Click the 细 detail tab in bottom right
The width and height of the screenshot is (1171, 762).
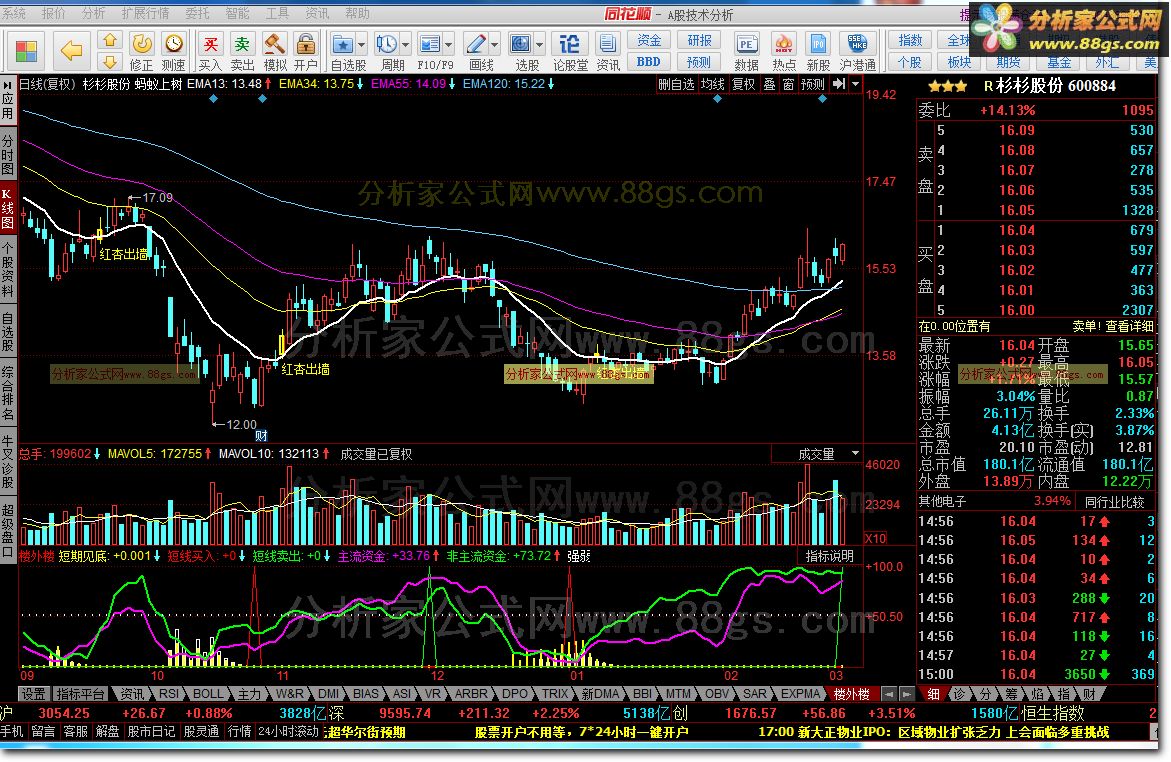tap(934, 694)
